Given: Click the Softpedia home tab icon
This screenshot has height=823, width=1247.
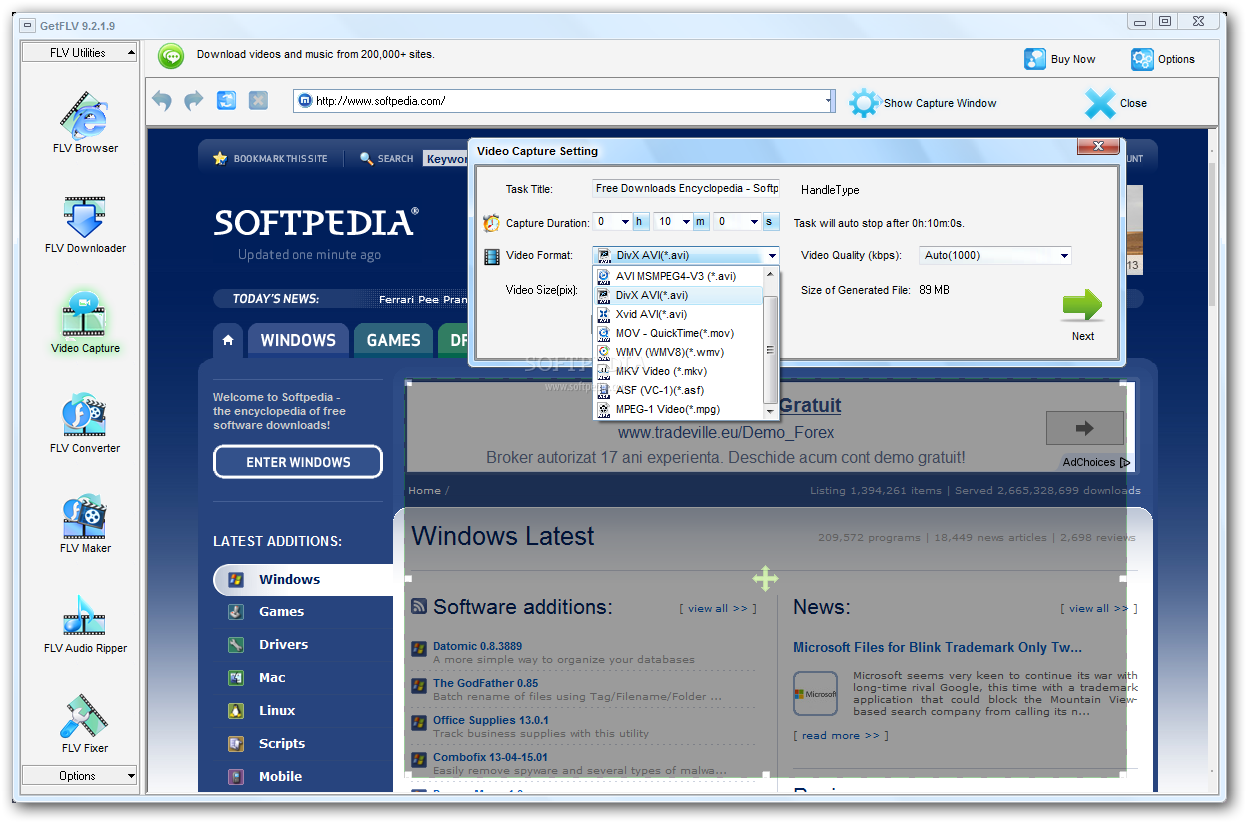Looking at the screenshot, I should pyautogui.click(x=228, y=340).
